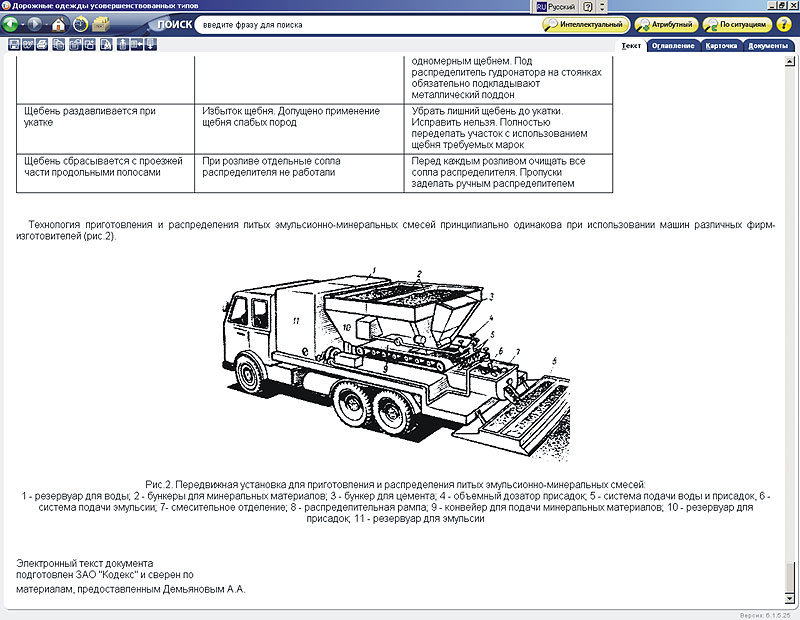Click the Save floppy disk icon
Viewport: 800px width, 620px height.
click(14, 45)
